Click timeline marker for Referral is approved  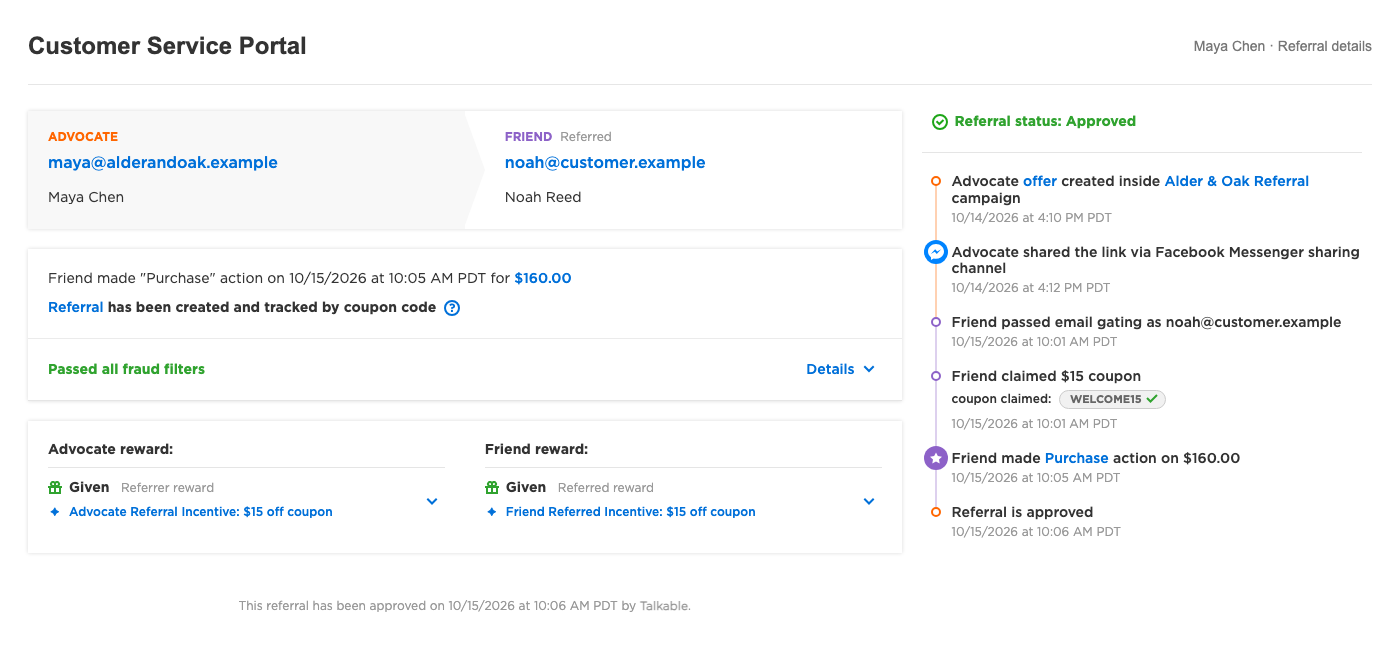pos(936,512)
